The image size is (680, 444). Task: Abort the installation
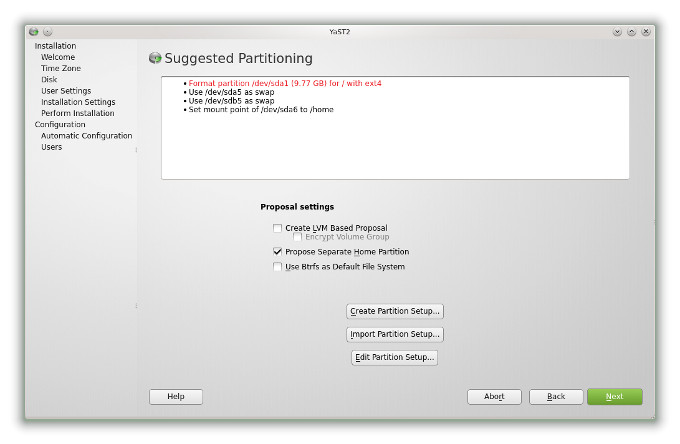point(494,397)
